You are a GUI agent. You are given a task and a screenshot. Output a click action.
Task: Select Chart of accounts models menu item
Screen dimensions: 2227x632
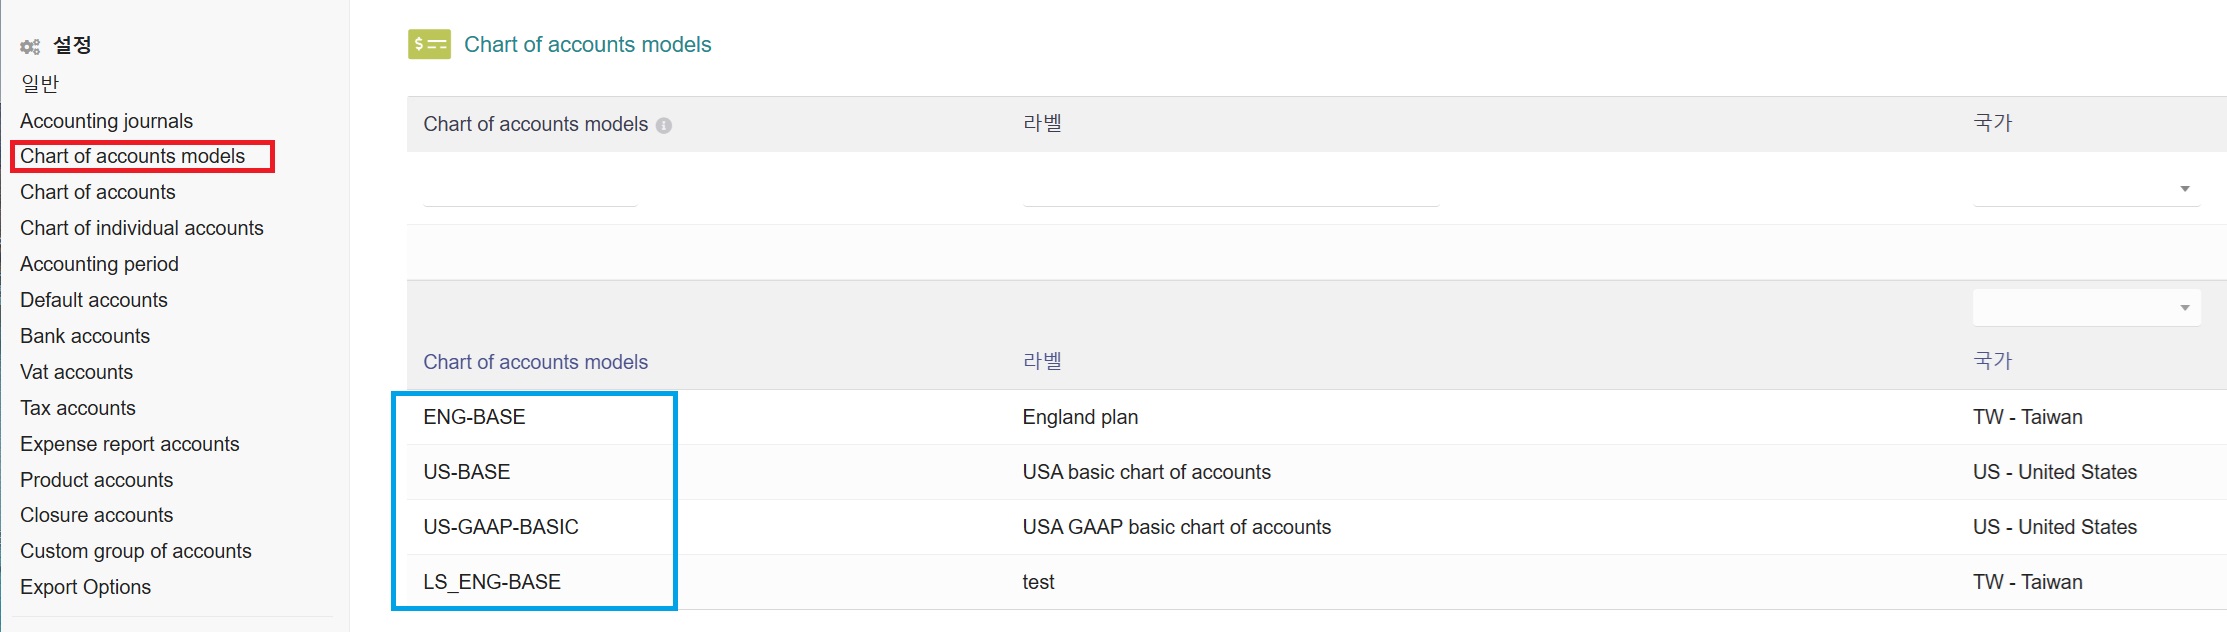coord(132,156)
